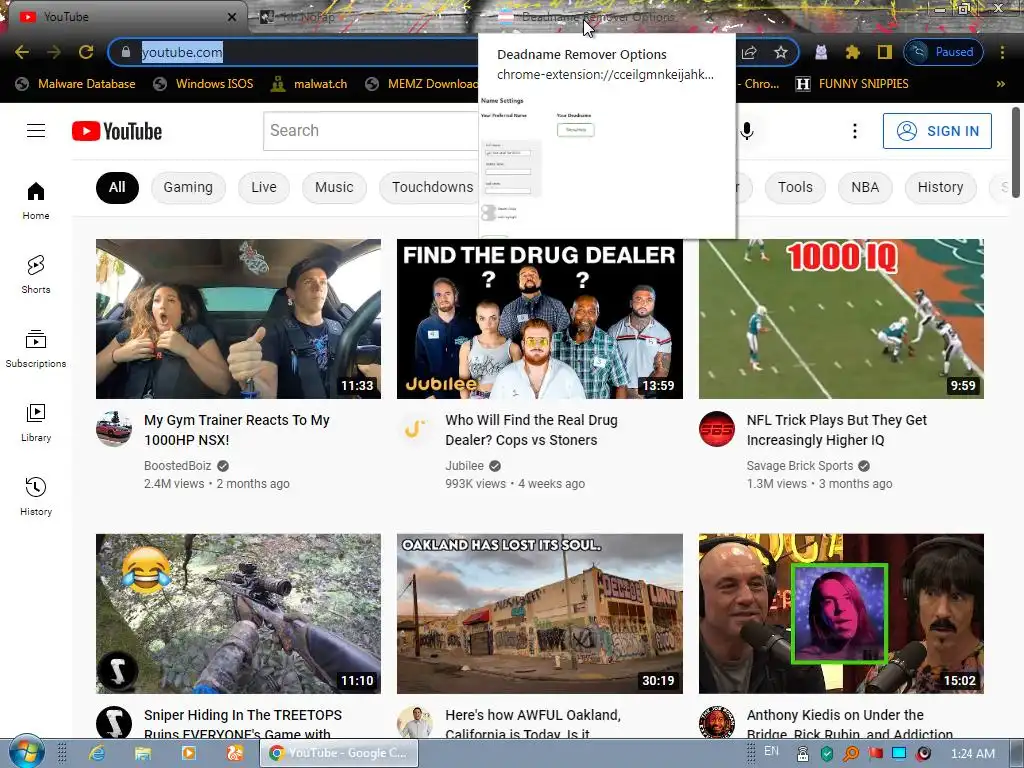Click the taskbar clock showing 1:24 AM
This screenshot has width=1024, height=768.
pyautogui.click(x=972, y=754)
